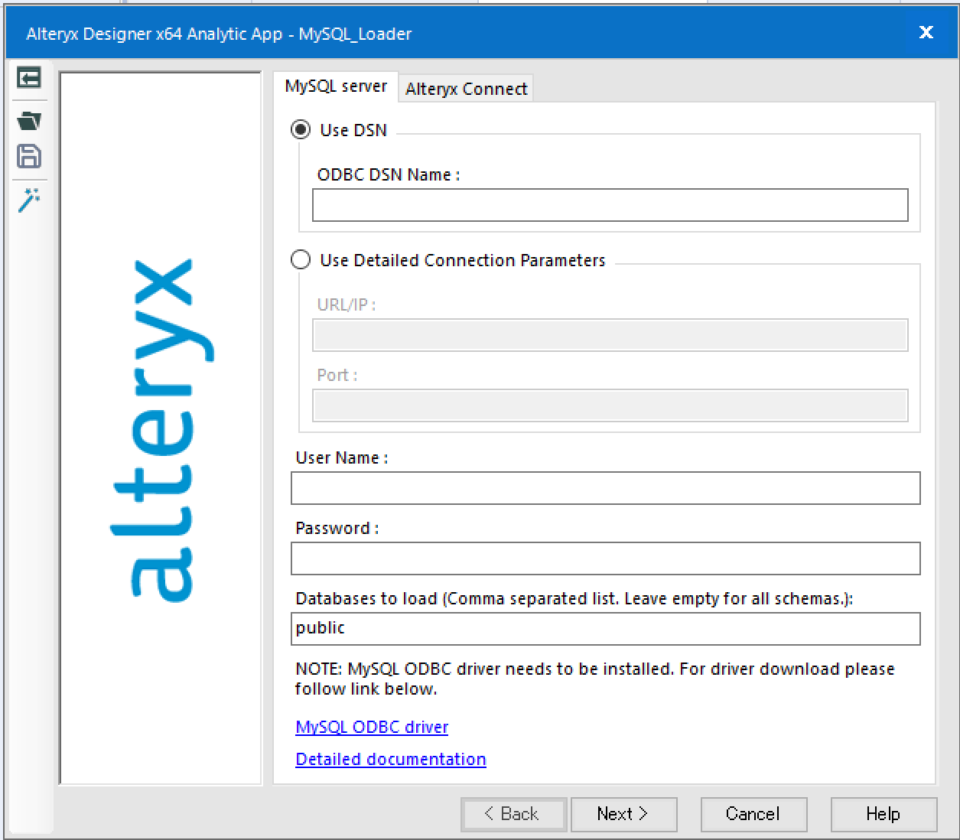Open saved app values folder icon

(x=29, y=121)
